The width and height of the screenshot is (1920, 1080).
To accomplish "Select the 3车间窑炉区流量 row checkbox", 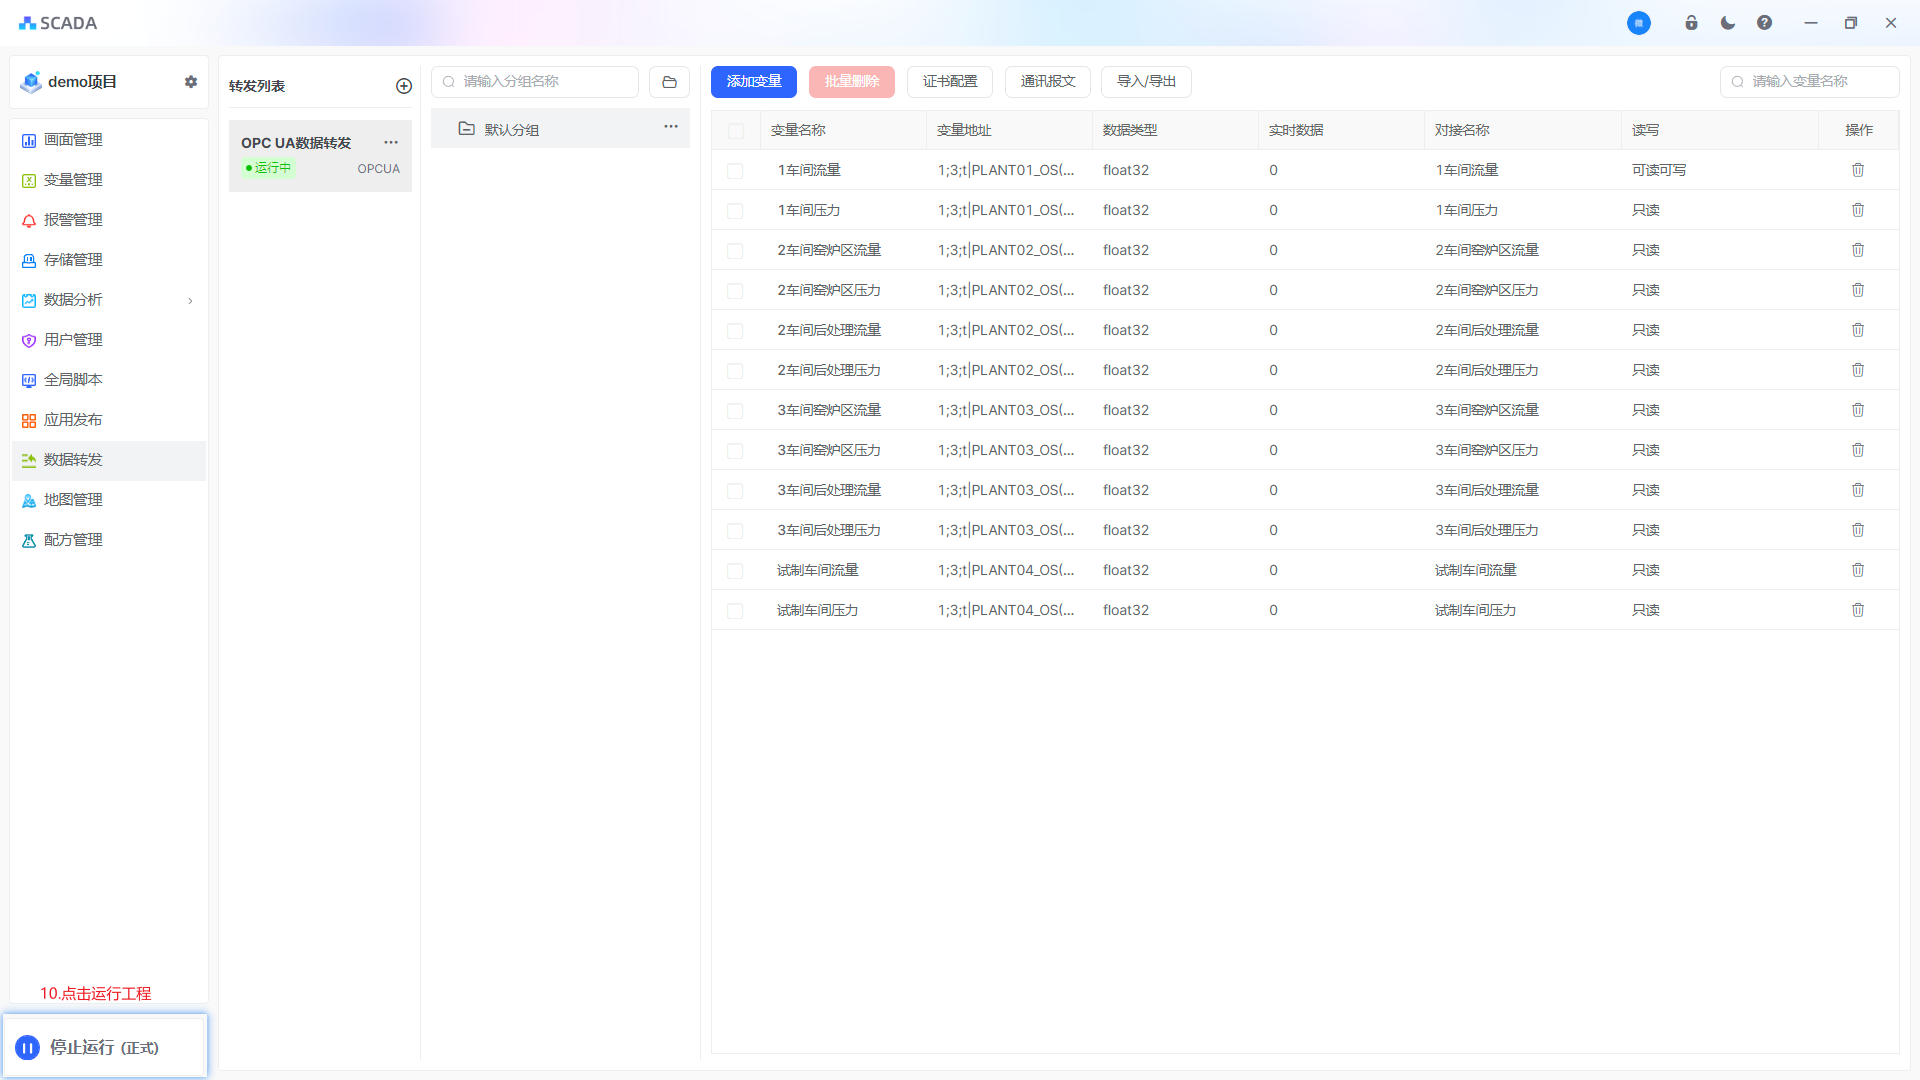I will [x=735, y=411].
